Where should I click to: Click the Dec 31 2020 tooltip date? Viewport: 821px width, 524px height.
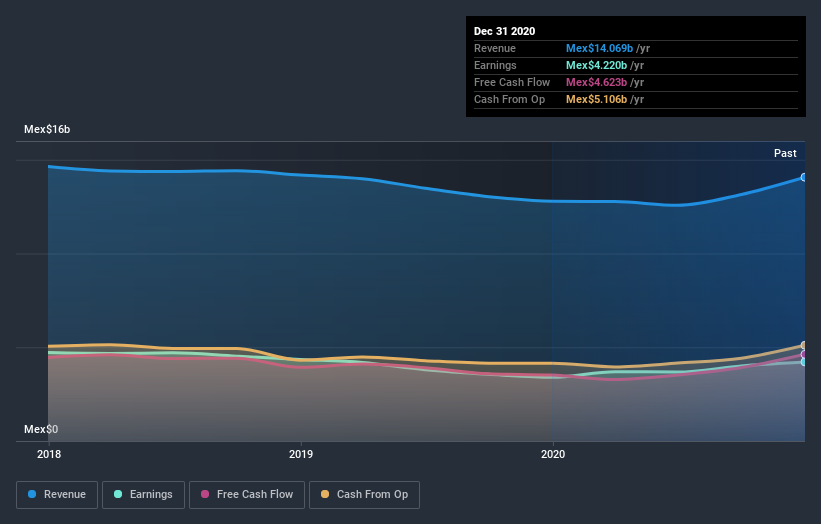(504, 31)
